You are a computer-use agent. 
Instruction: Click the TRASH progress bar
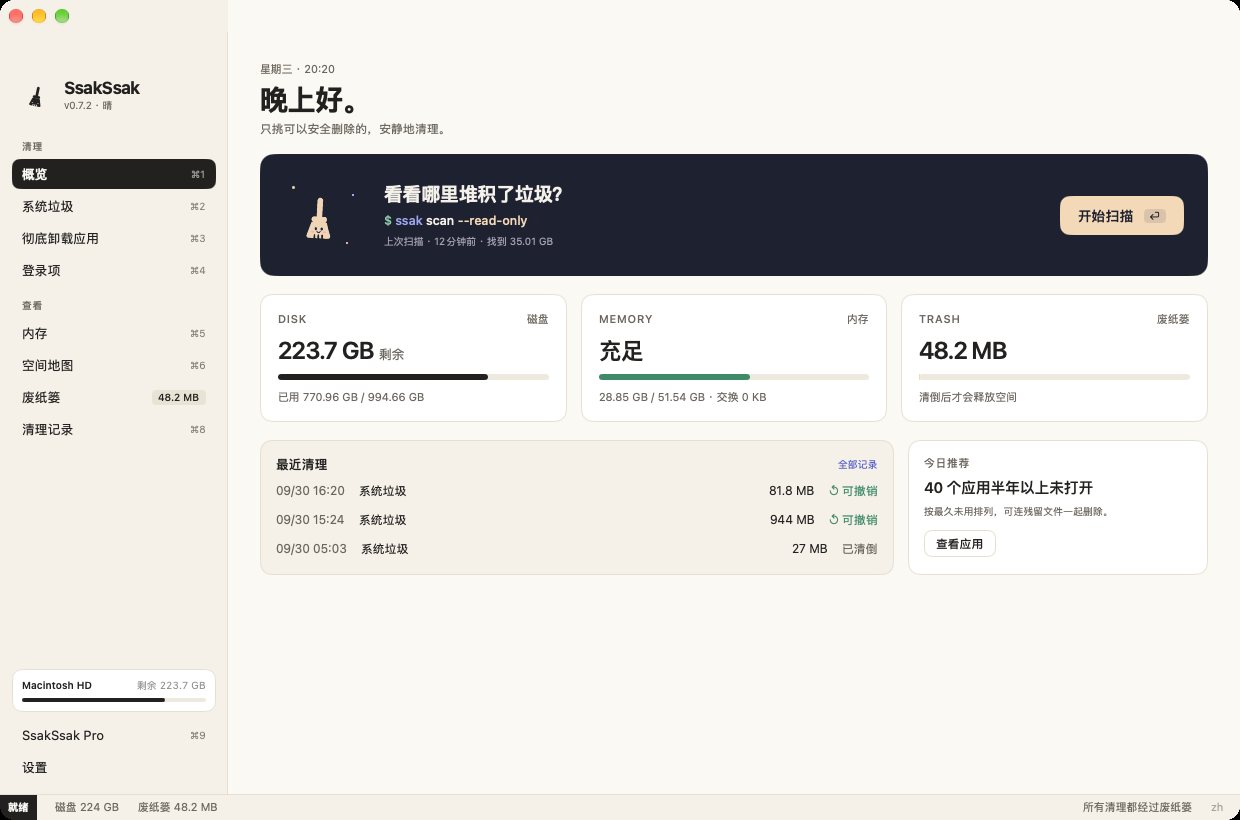tap(1054, 377)
